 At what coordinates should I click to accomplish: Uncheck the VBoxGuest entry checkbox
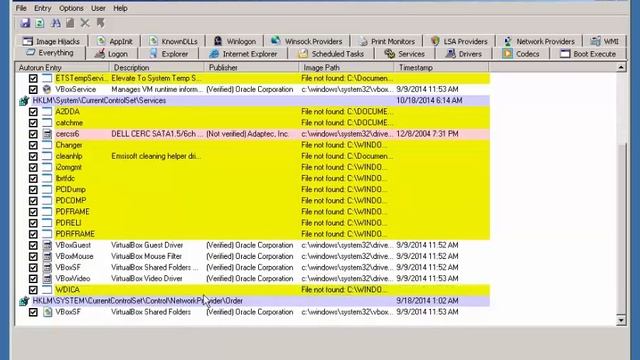(x=33, y=245)
